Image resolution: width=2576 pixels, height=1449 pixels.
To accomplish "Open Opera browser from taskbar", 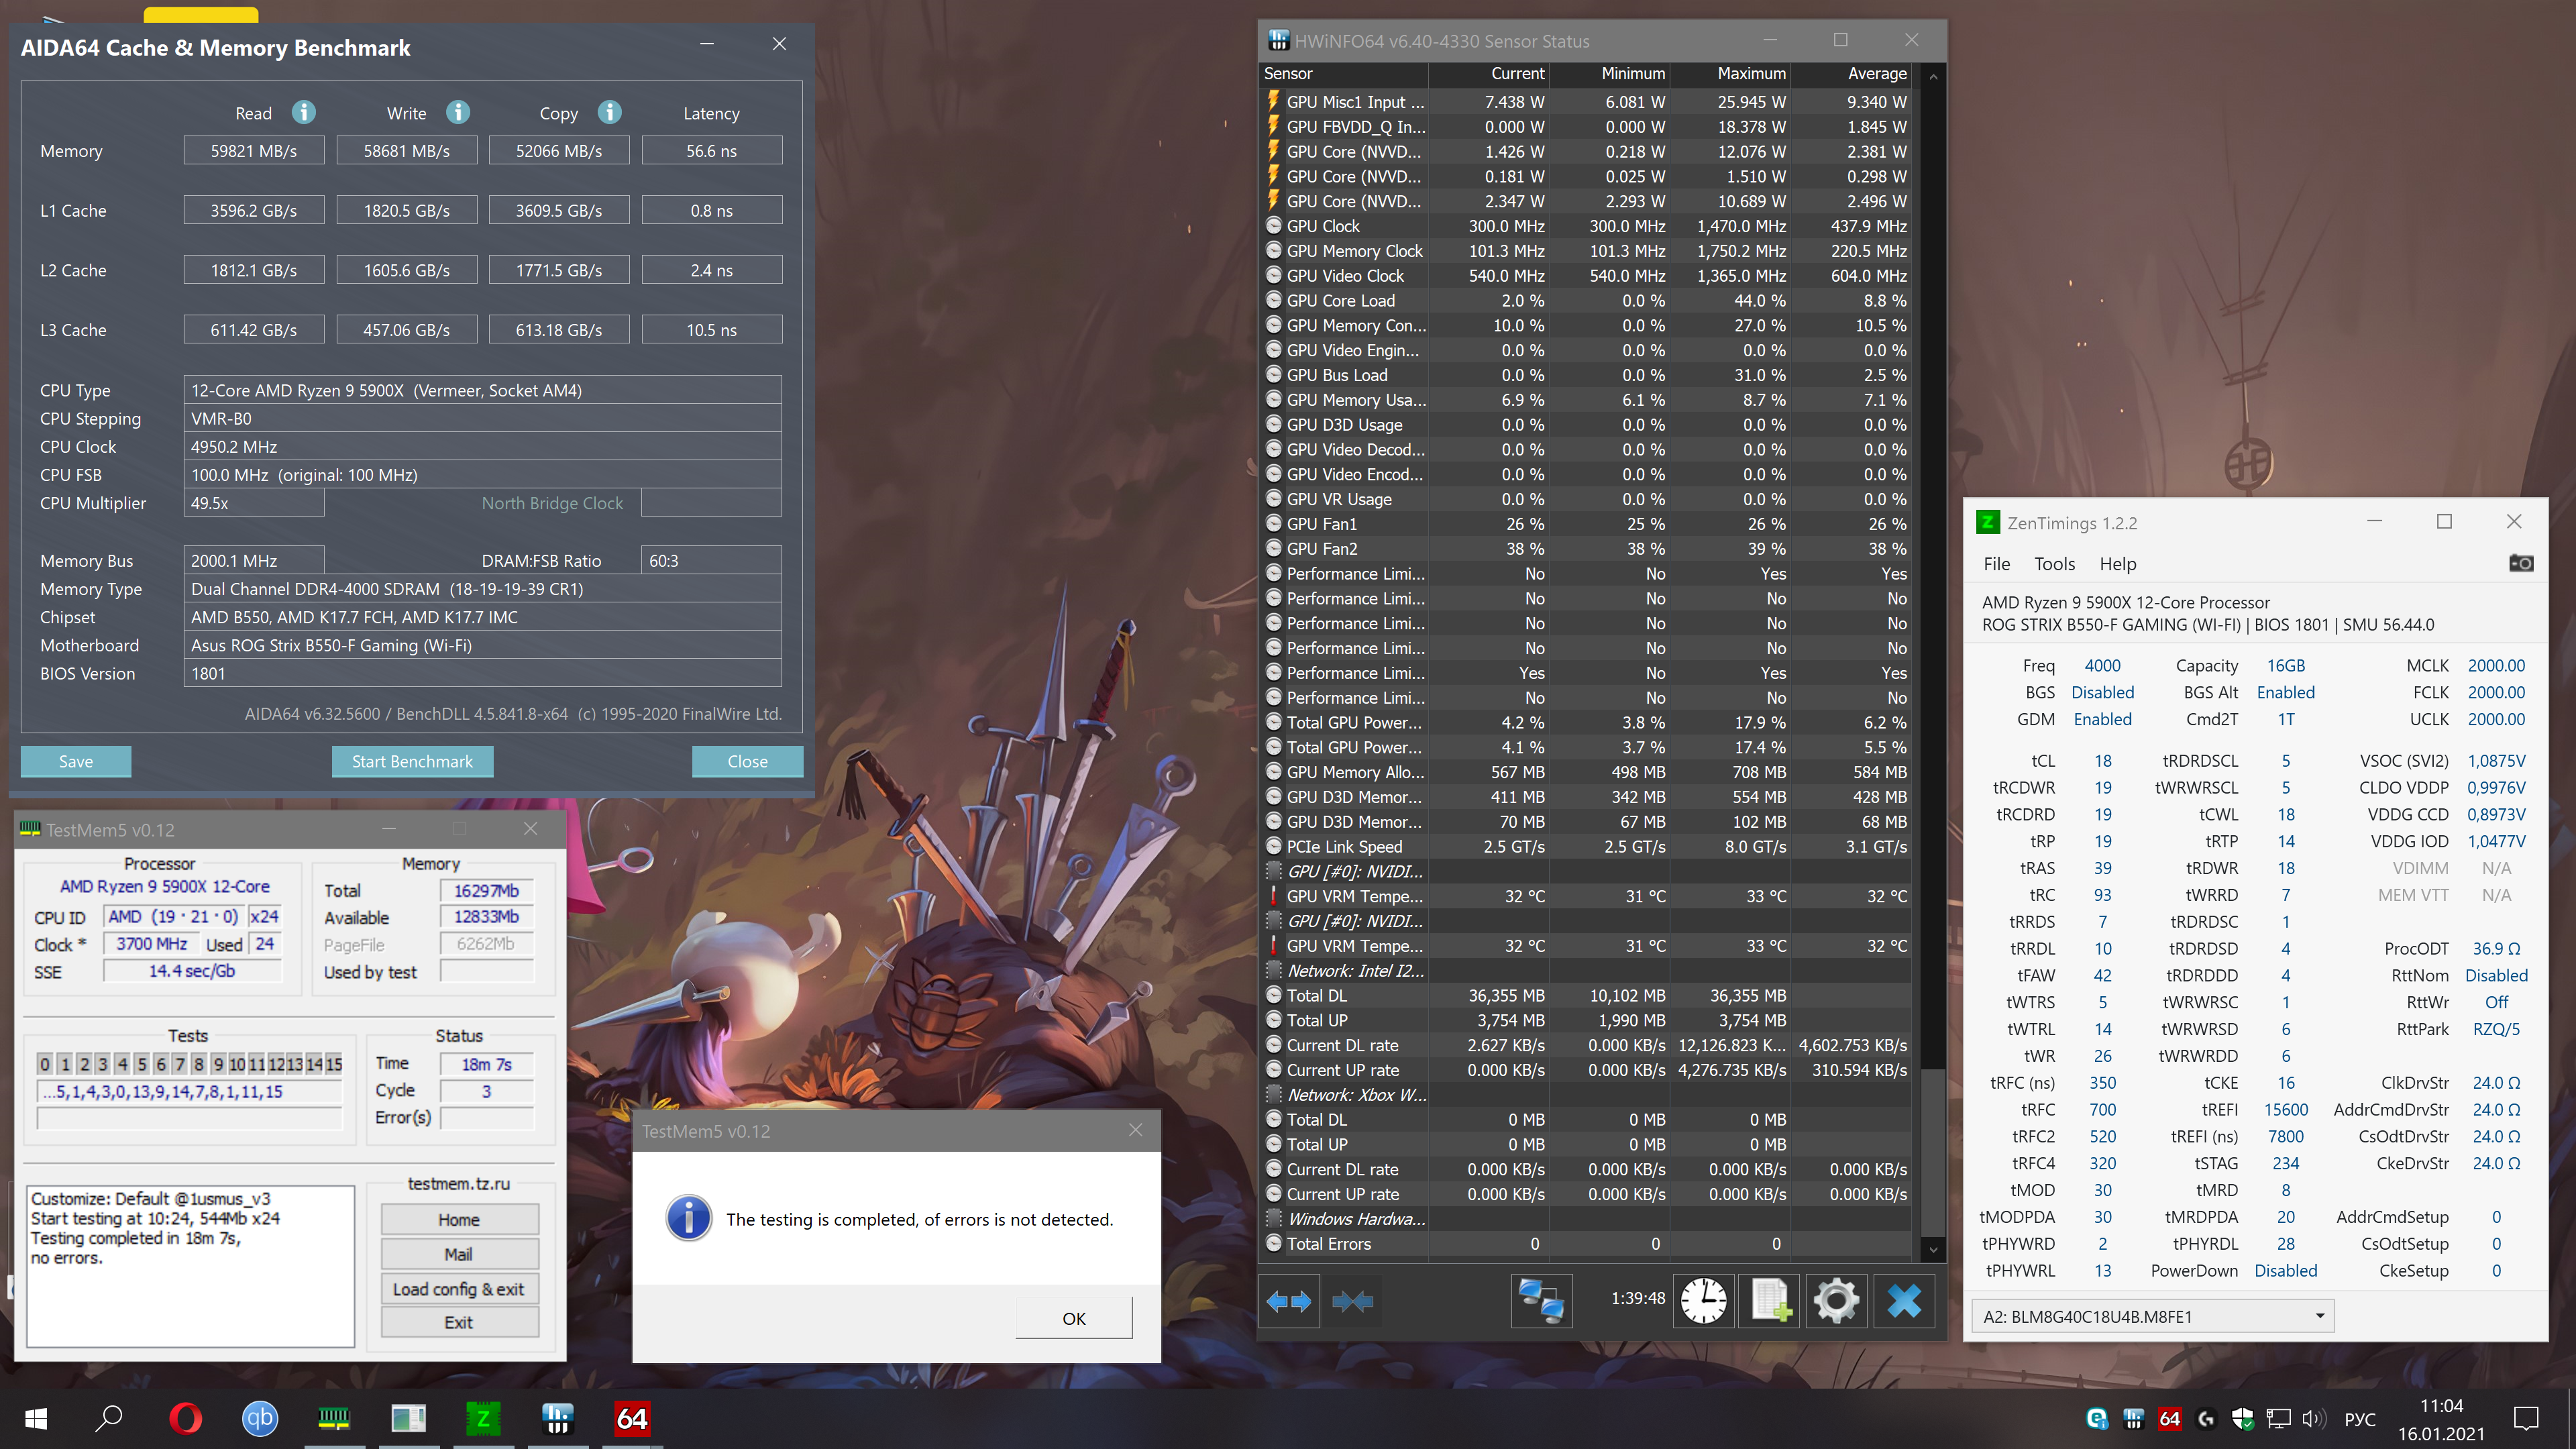I will point(186,1418).
